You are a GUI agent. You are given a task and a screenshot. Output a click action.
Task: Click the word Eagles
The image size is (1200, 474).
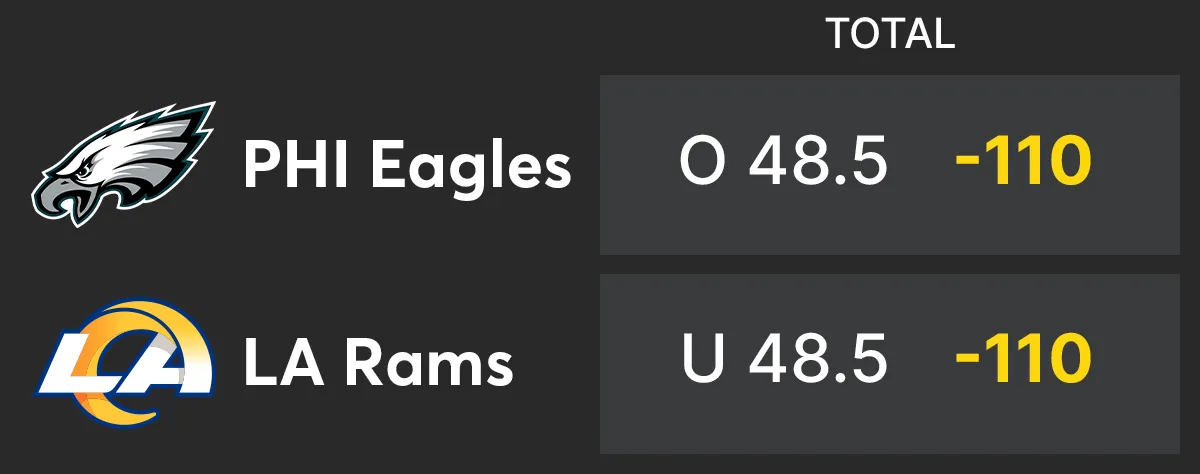472,167
